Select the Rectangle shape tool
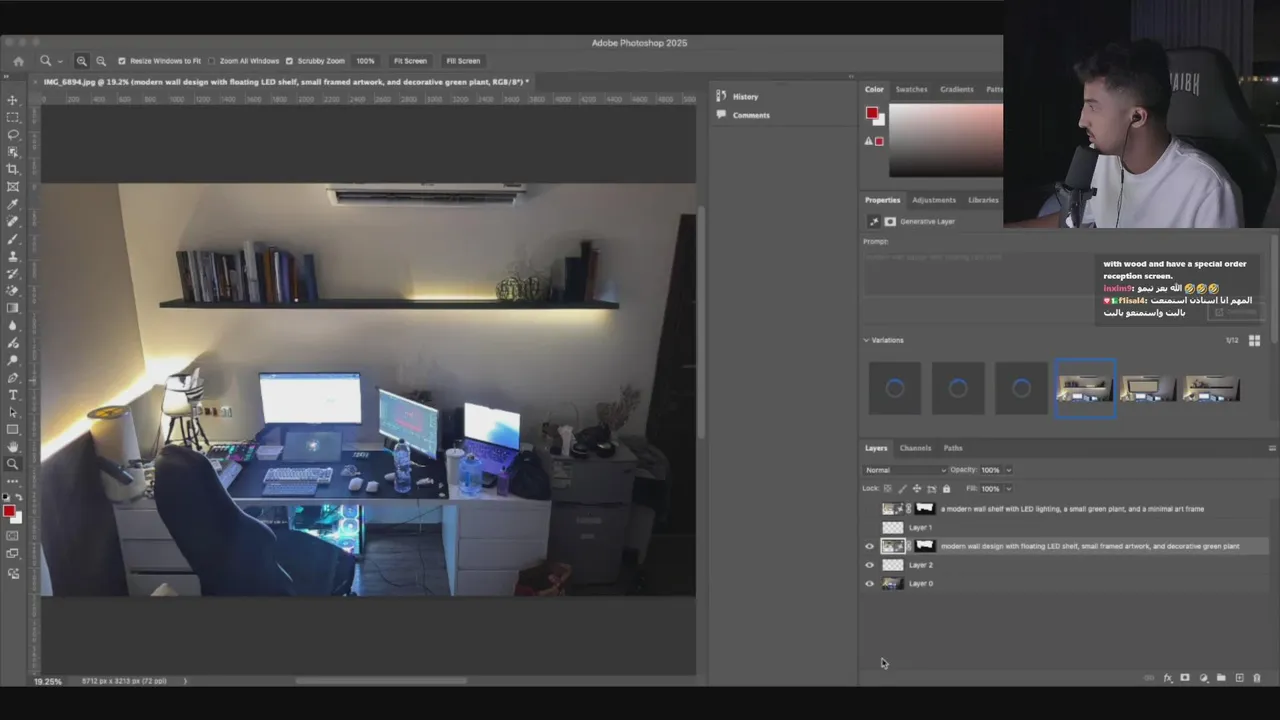 click(x=13, y=429)
